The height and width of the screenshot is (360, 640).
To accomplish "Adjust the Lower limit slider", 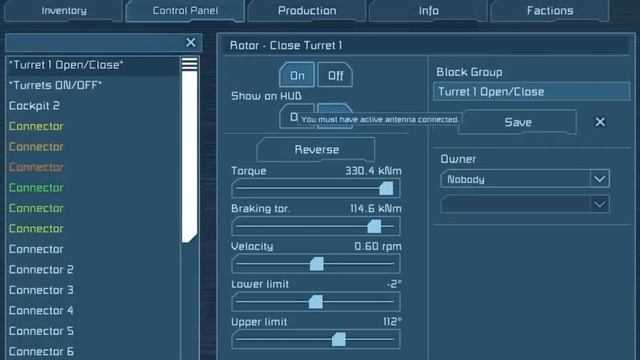I will [316, 302].
